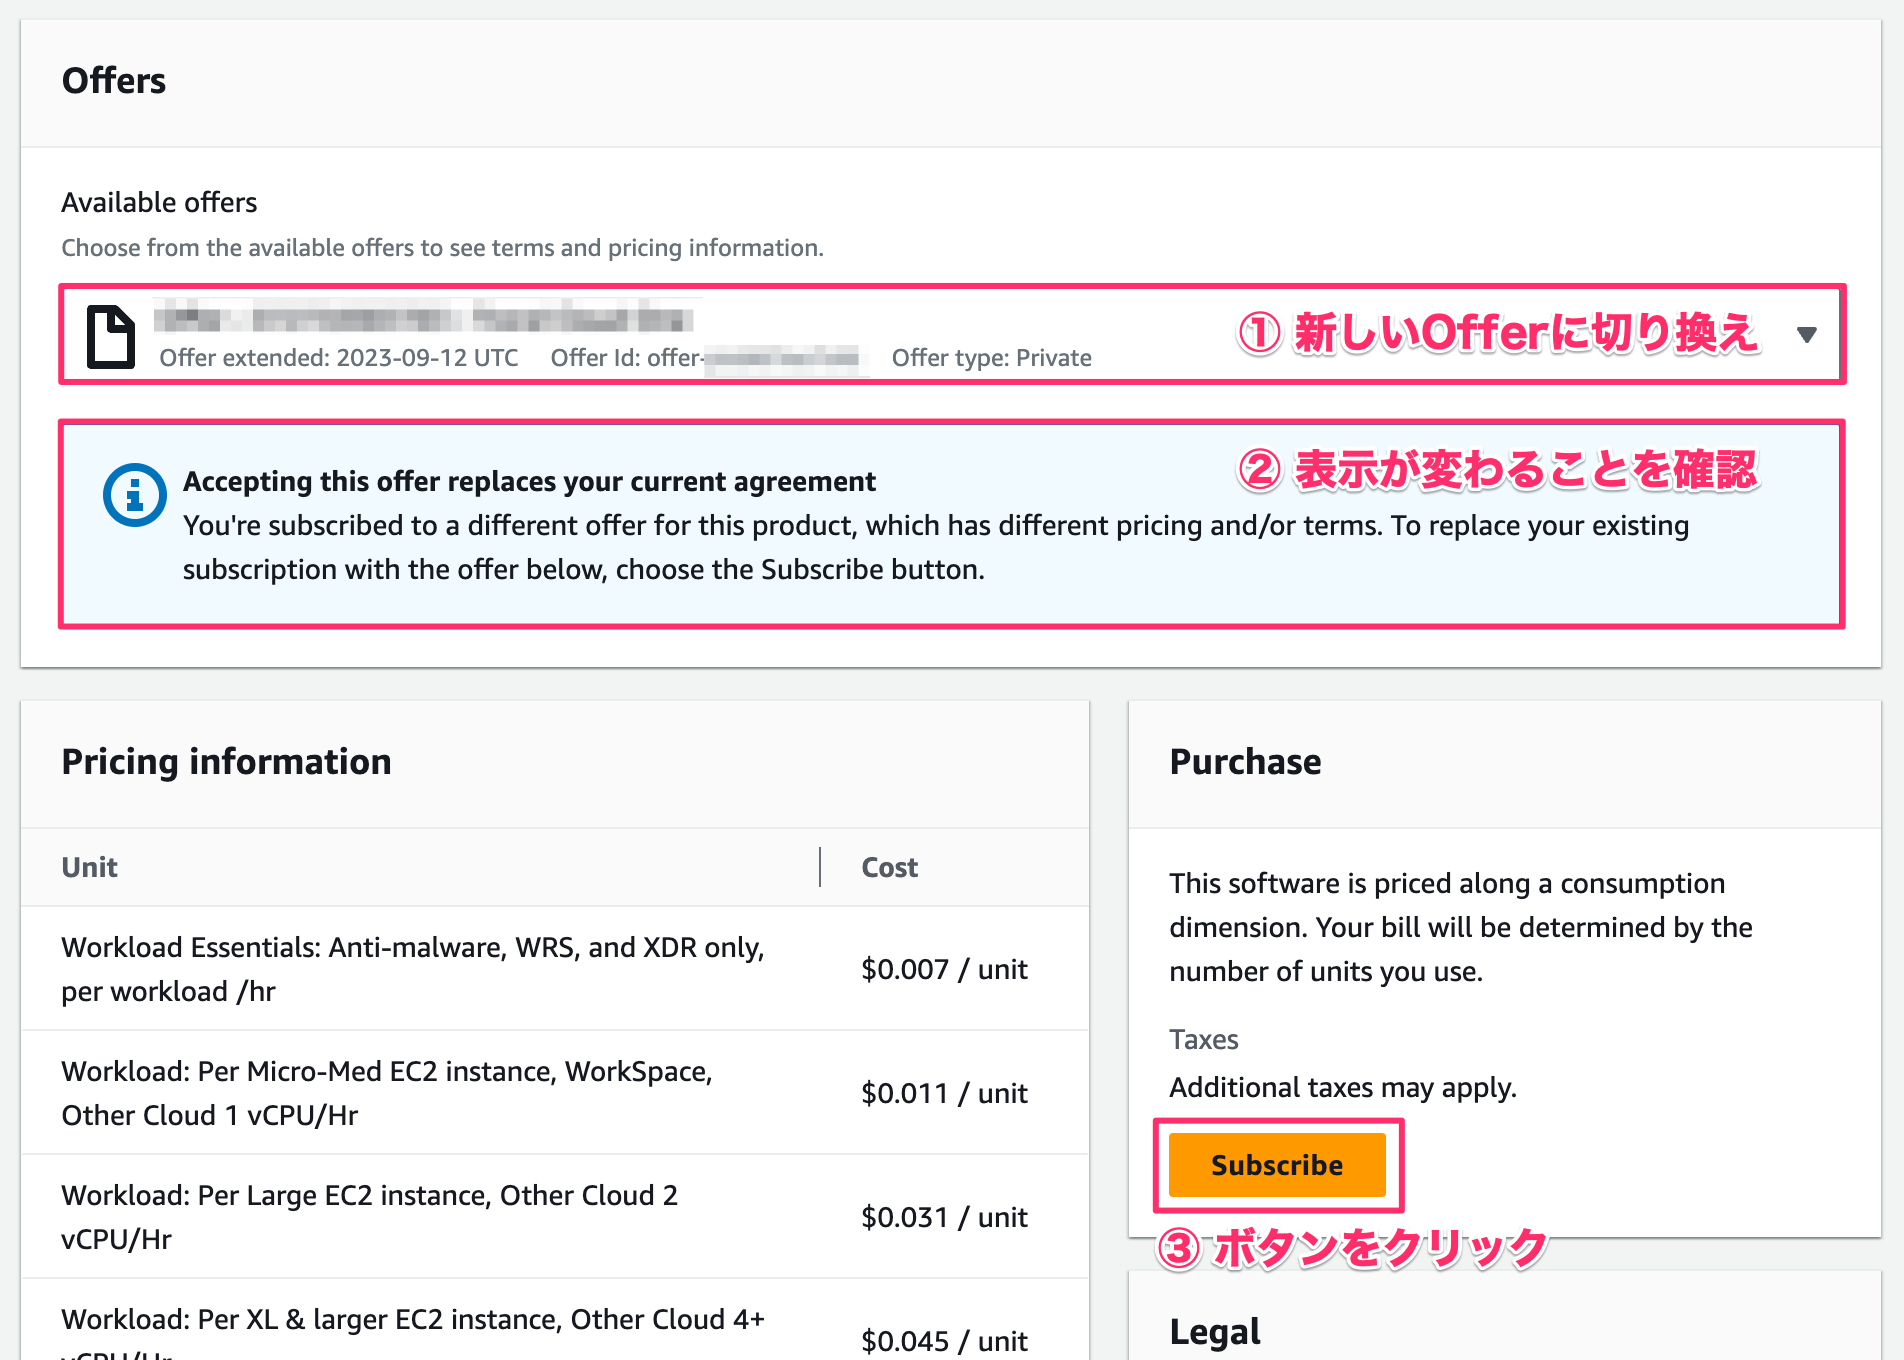Click the blue info icon in the notice banner
Screen dimensions: 1904x1360
pos(133,493)
